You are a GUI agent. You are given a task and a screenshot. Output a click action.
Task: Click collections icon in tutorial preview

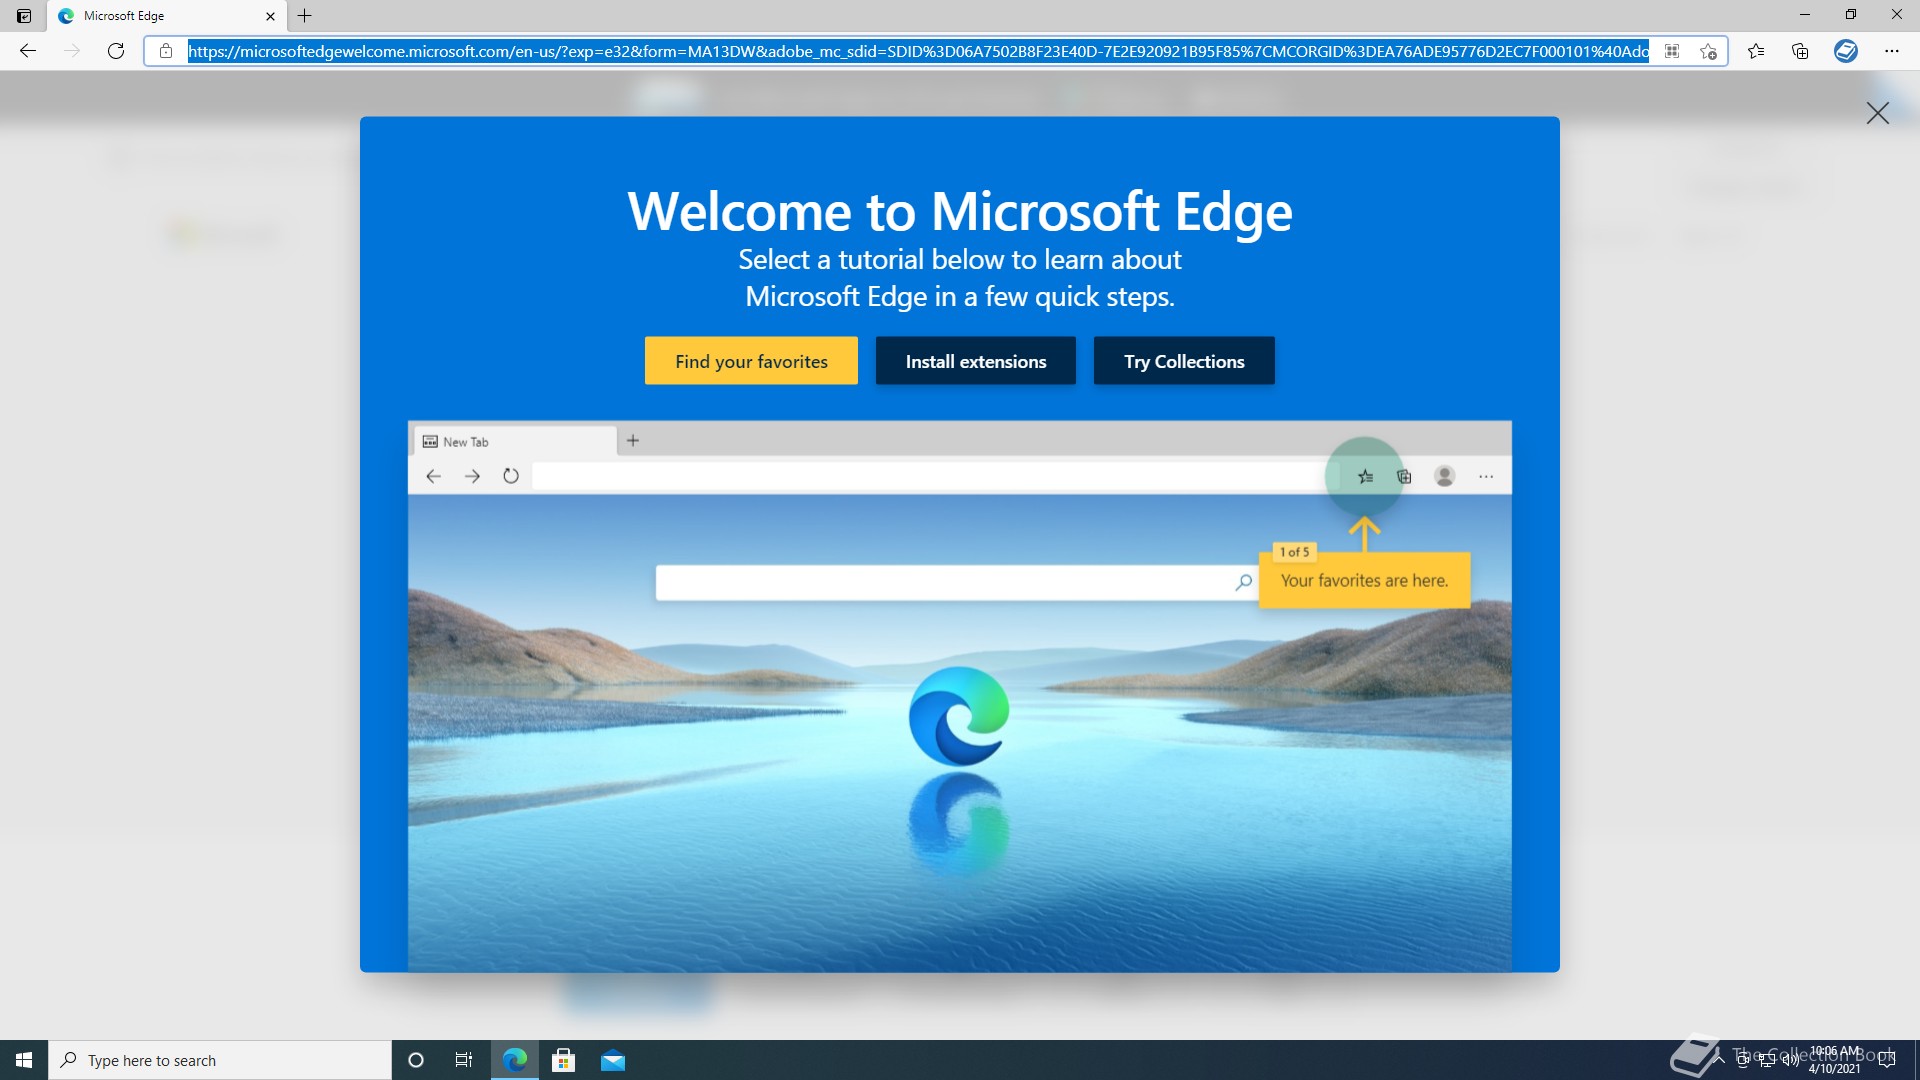click(1404, 477)
